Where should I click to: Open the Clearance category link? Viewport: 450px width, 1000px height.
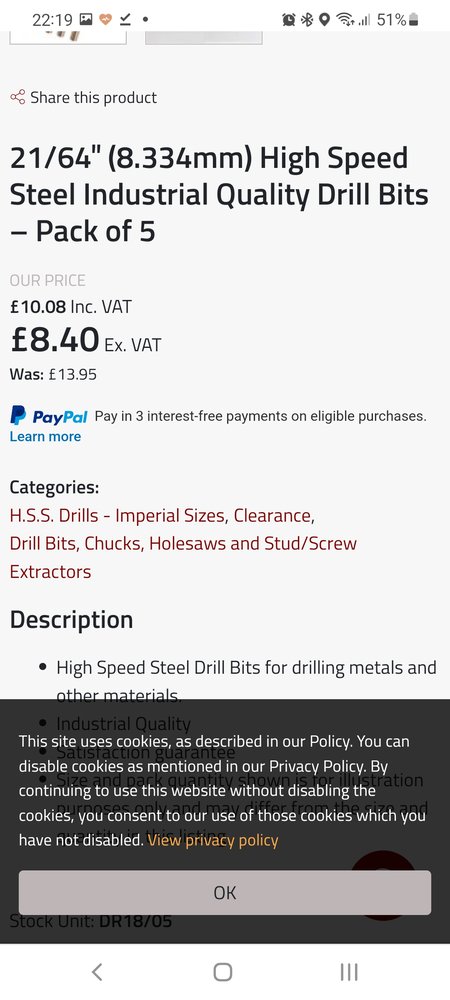(x=274, y=515)
